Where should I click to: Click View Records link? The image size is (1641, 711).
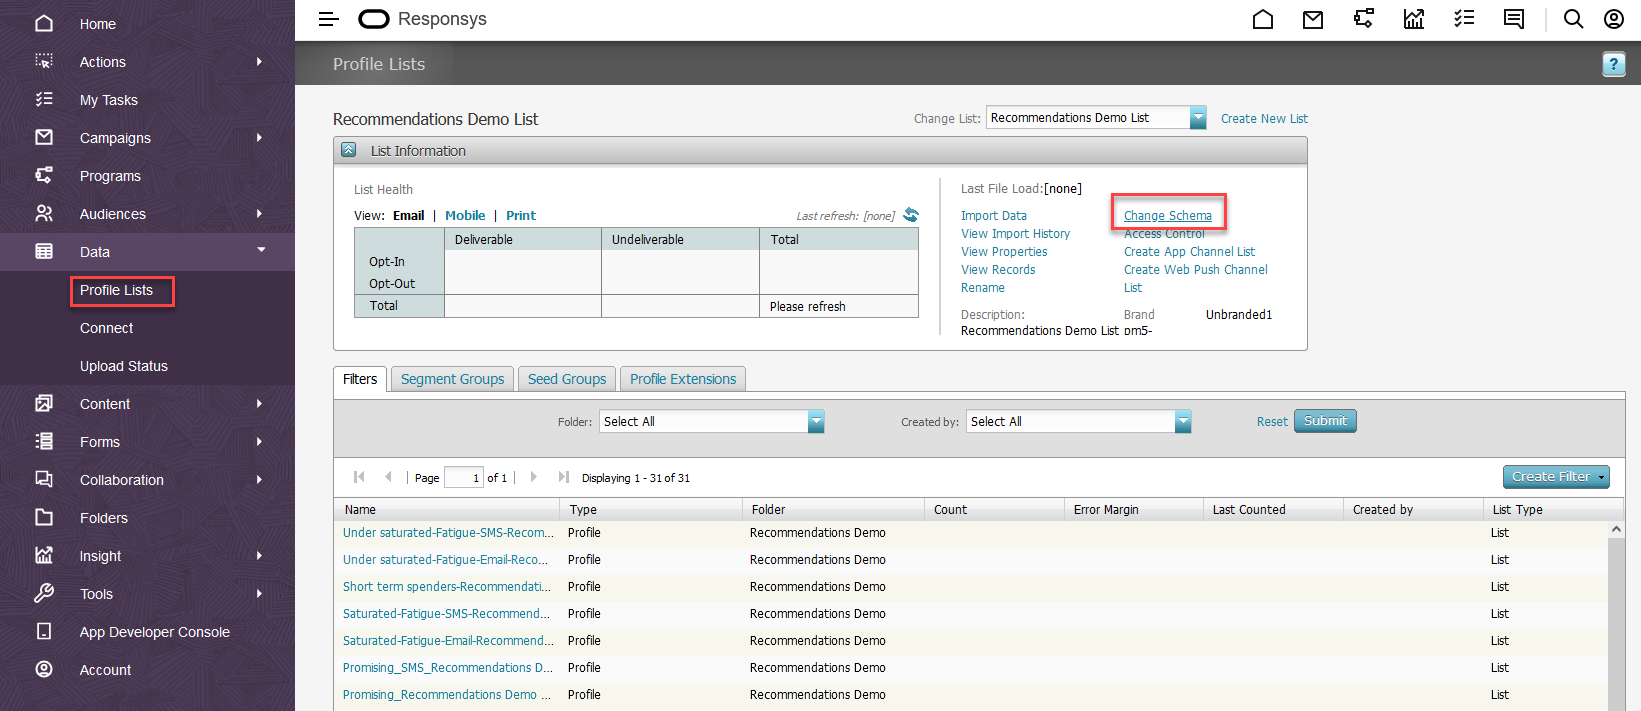998,269
